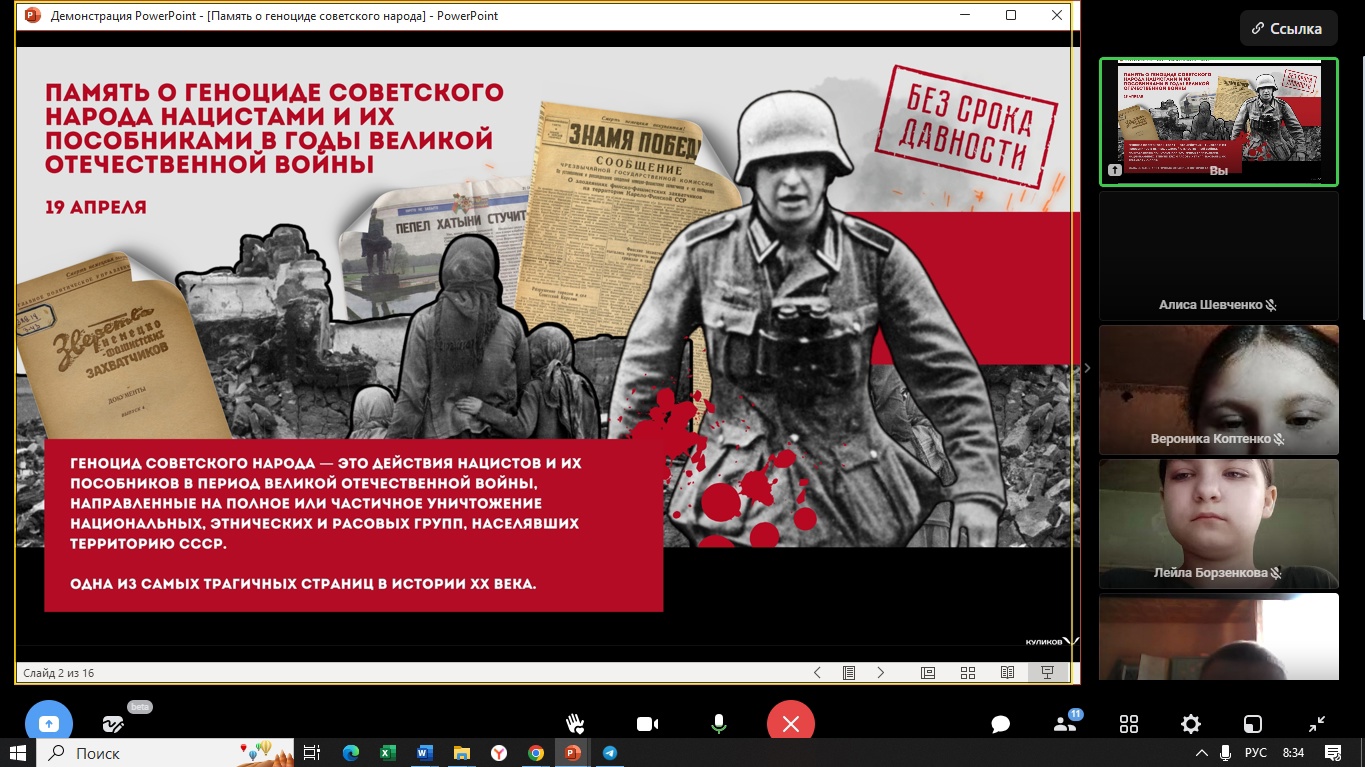Screen dimensions: 1365x767
Task: Open Task View on the taskbar
Action: click(x=312, y=752)
